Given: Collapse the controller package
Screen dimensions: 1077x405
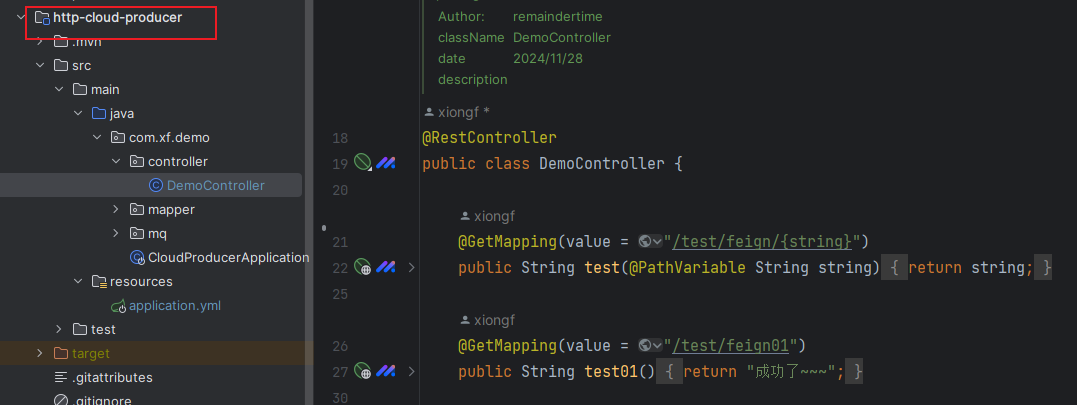Looking at the screenshot, I should (115, 161).
